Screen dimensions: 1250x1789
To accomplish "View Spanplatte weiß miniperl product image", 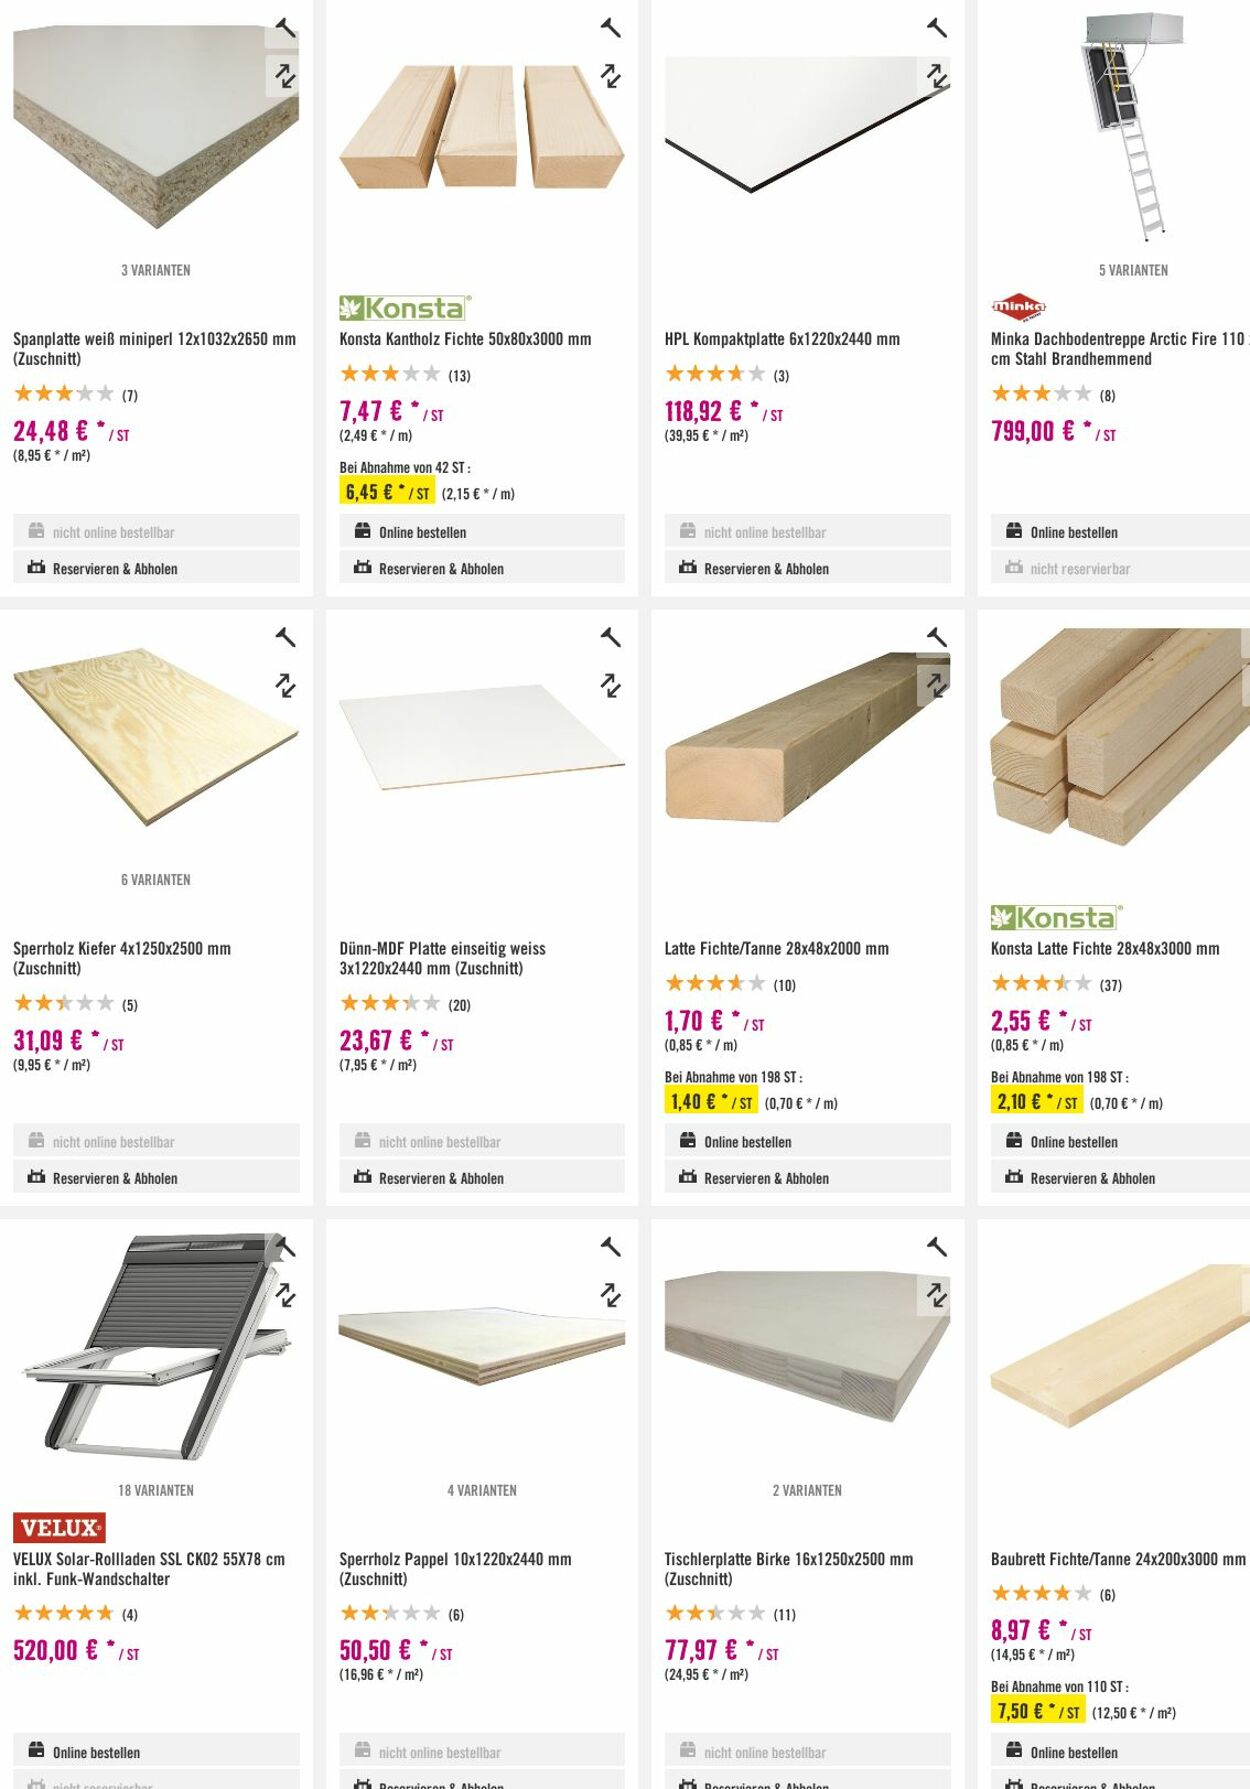I will point(155,128).
